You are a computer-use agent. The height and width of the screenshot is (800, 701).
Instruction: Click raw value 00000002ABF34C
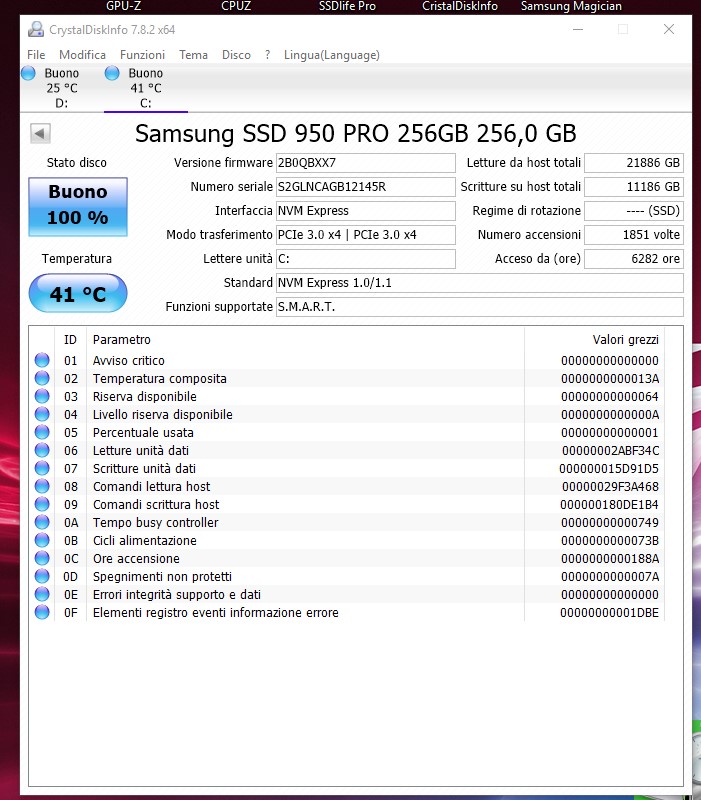click(610, 451)
